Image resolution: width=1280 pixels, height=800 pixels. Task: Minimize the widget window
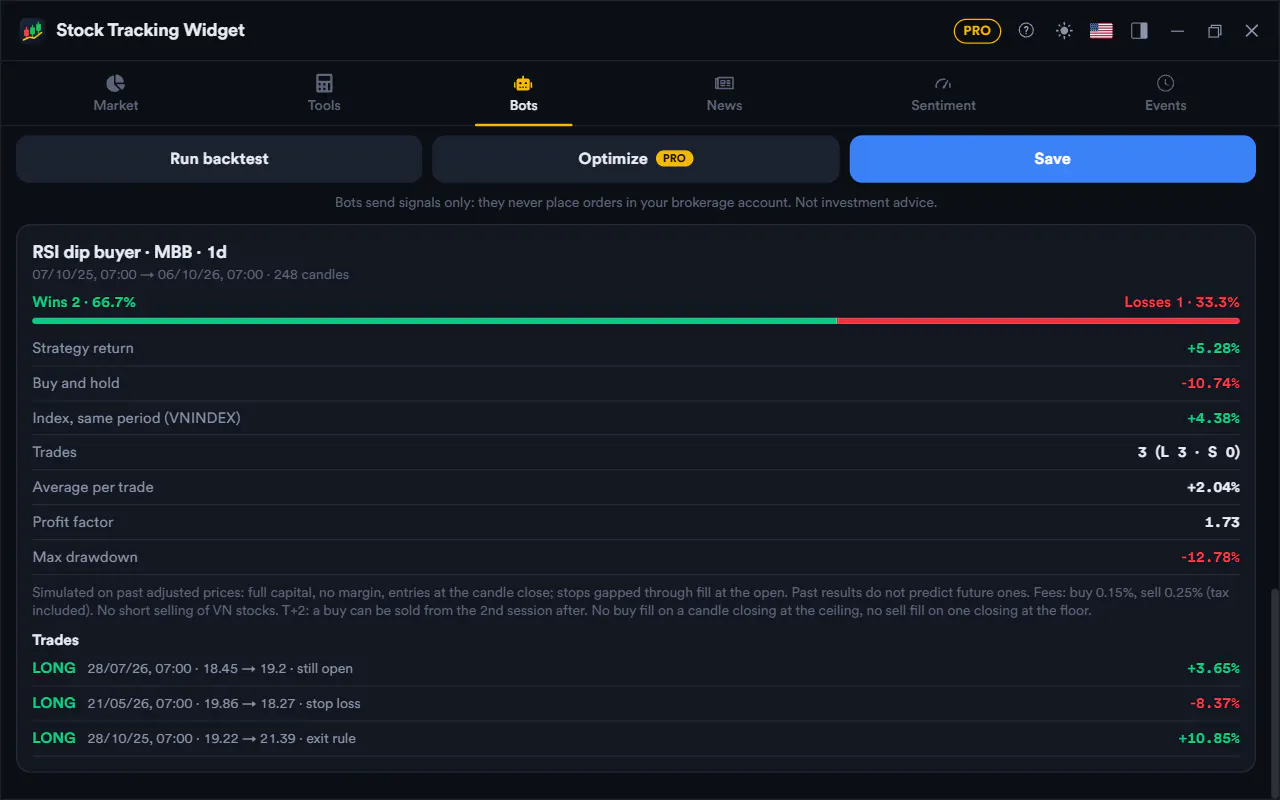coord(1177,31)
